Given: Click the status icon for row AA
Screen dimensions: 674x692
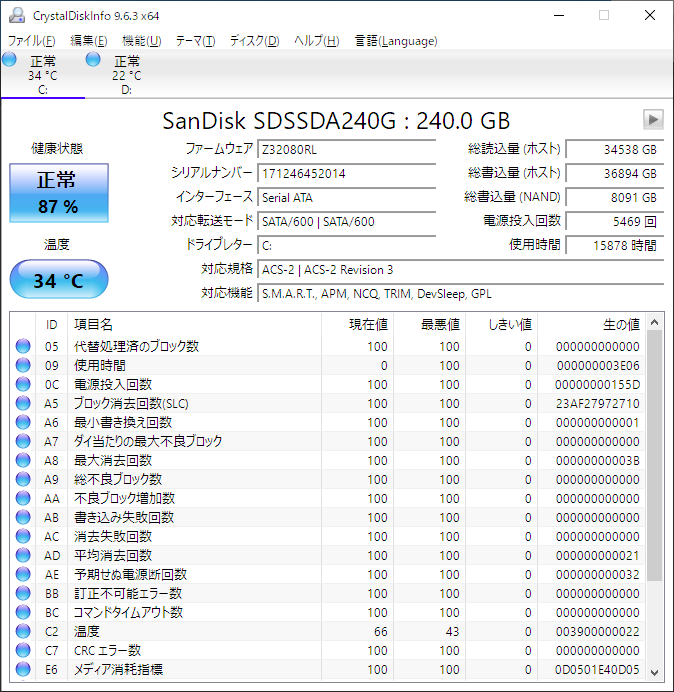Looking at the screenshot, I should [23, 498].
